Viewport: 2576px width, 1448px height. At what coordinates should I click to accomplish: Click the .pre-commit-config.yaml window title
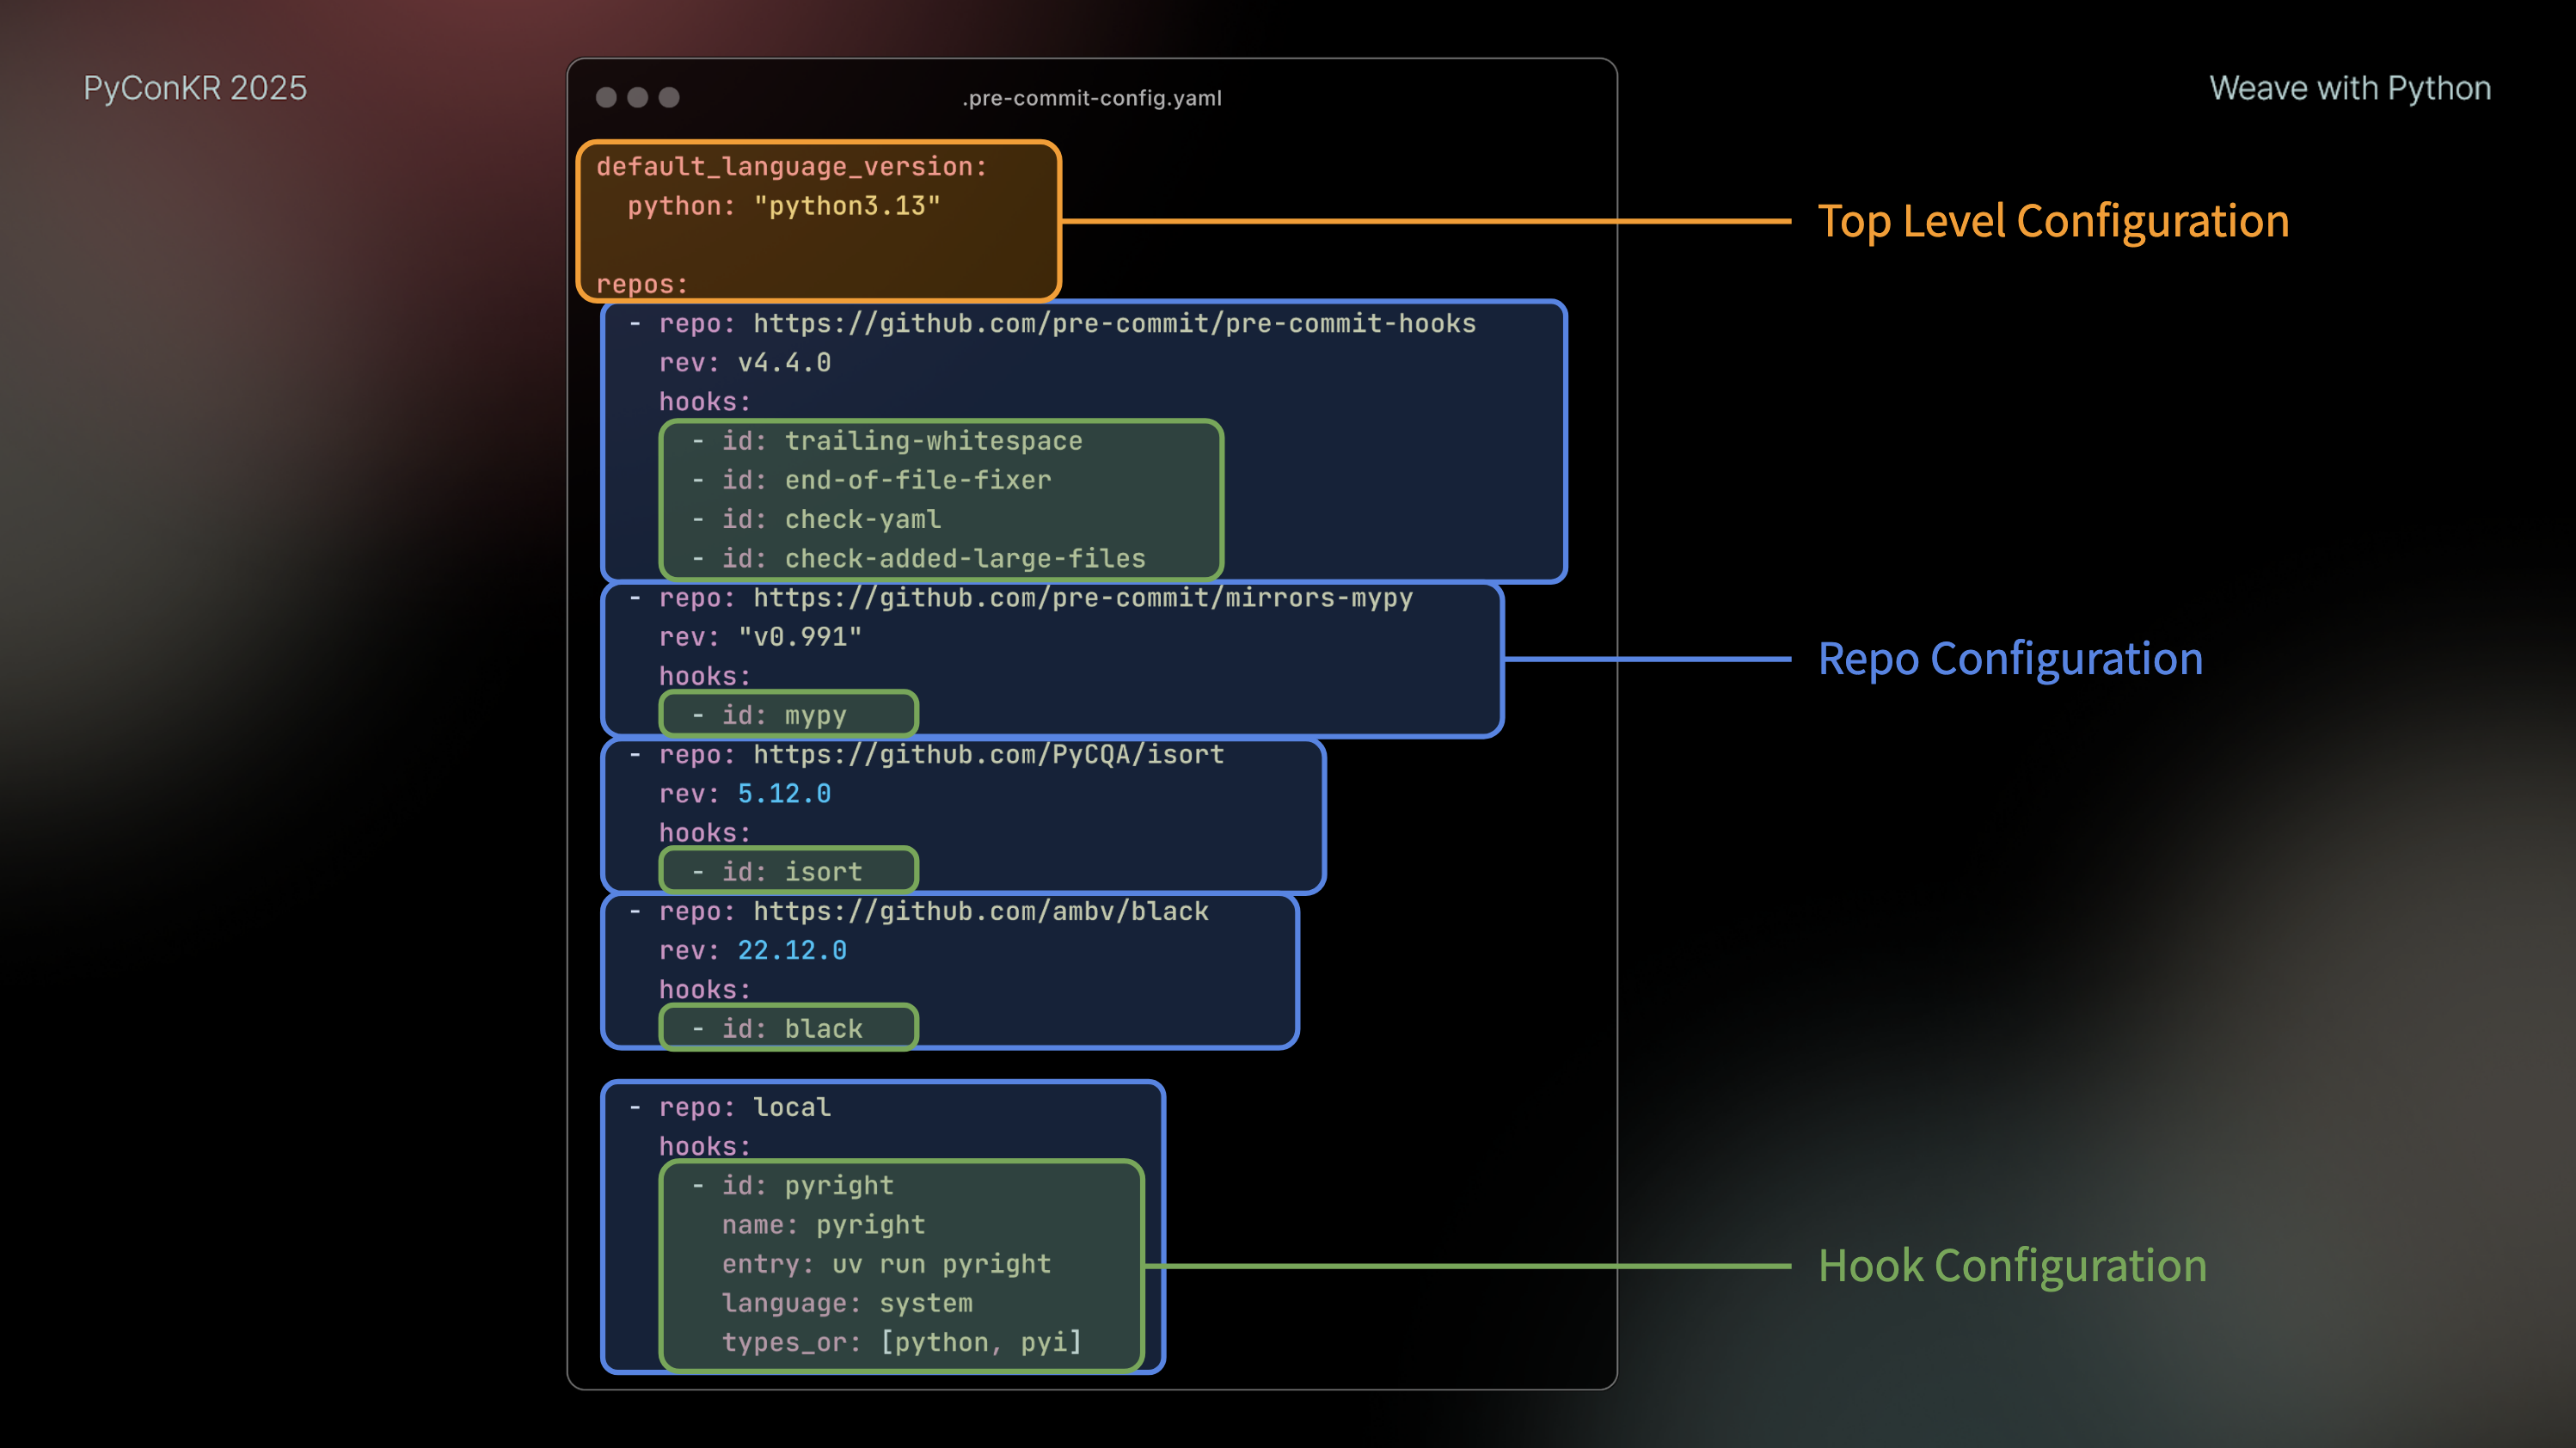[1091, 98]
